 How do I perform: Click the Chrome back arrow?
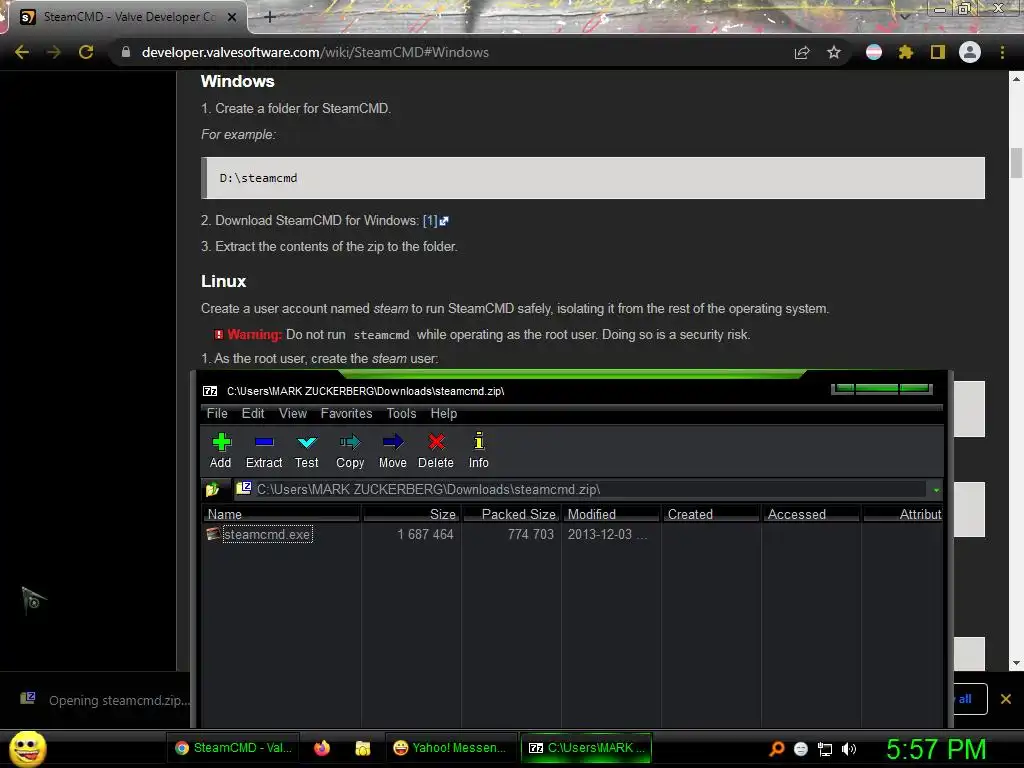tap(22, 52)
